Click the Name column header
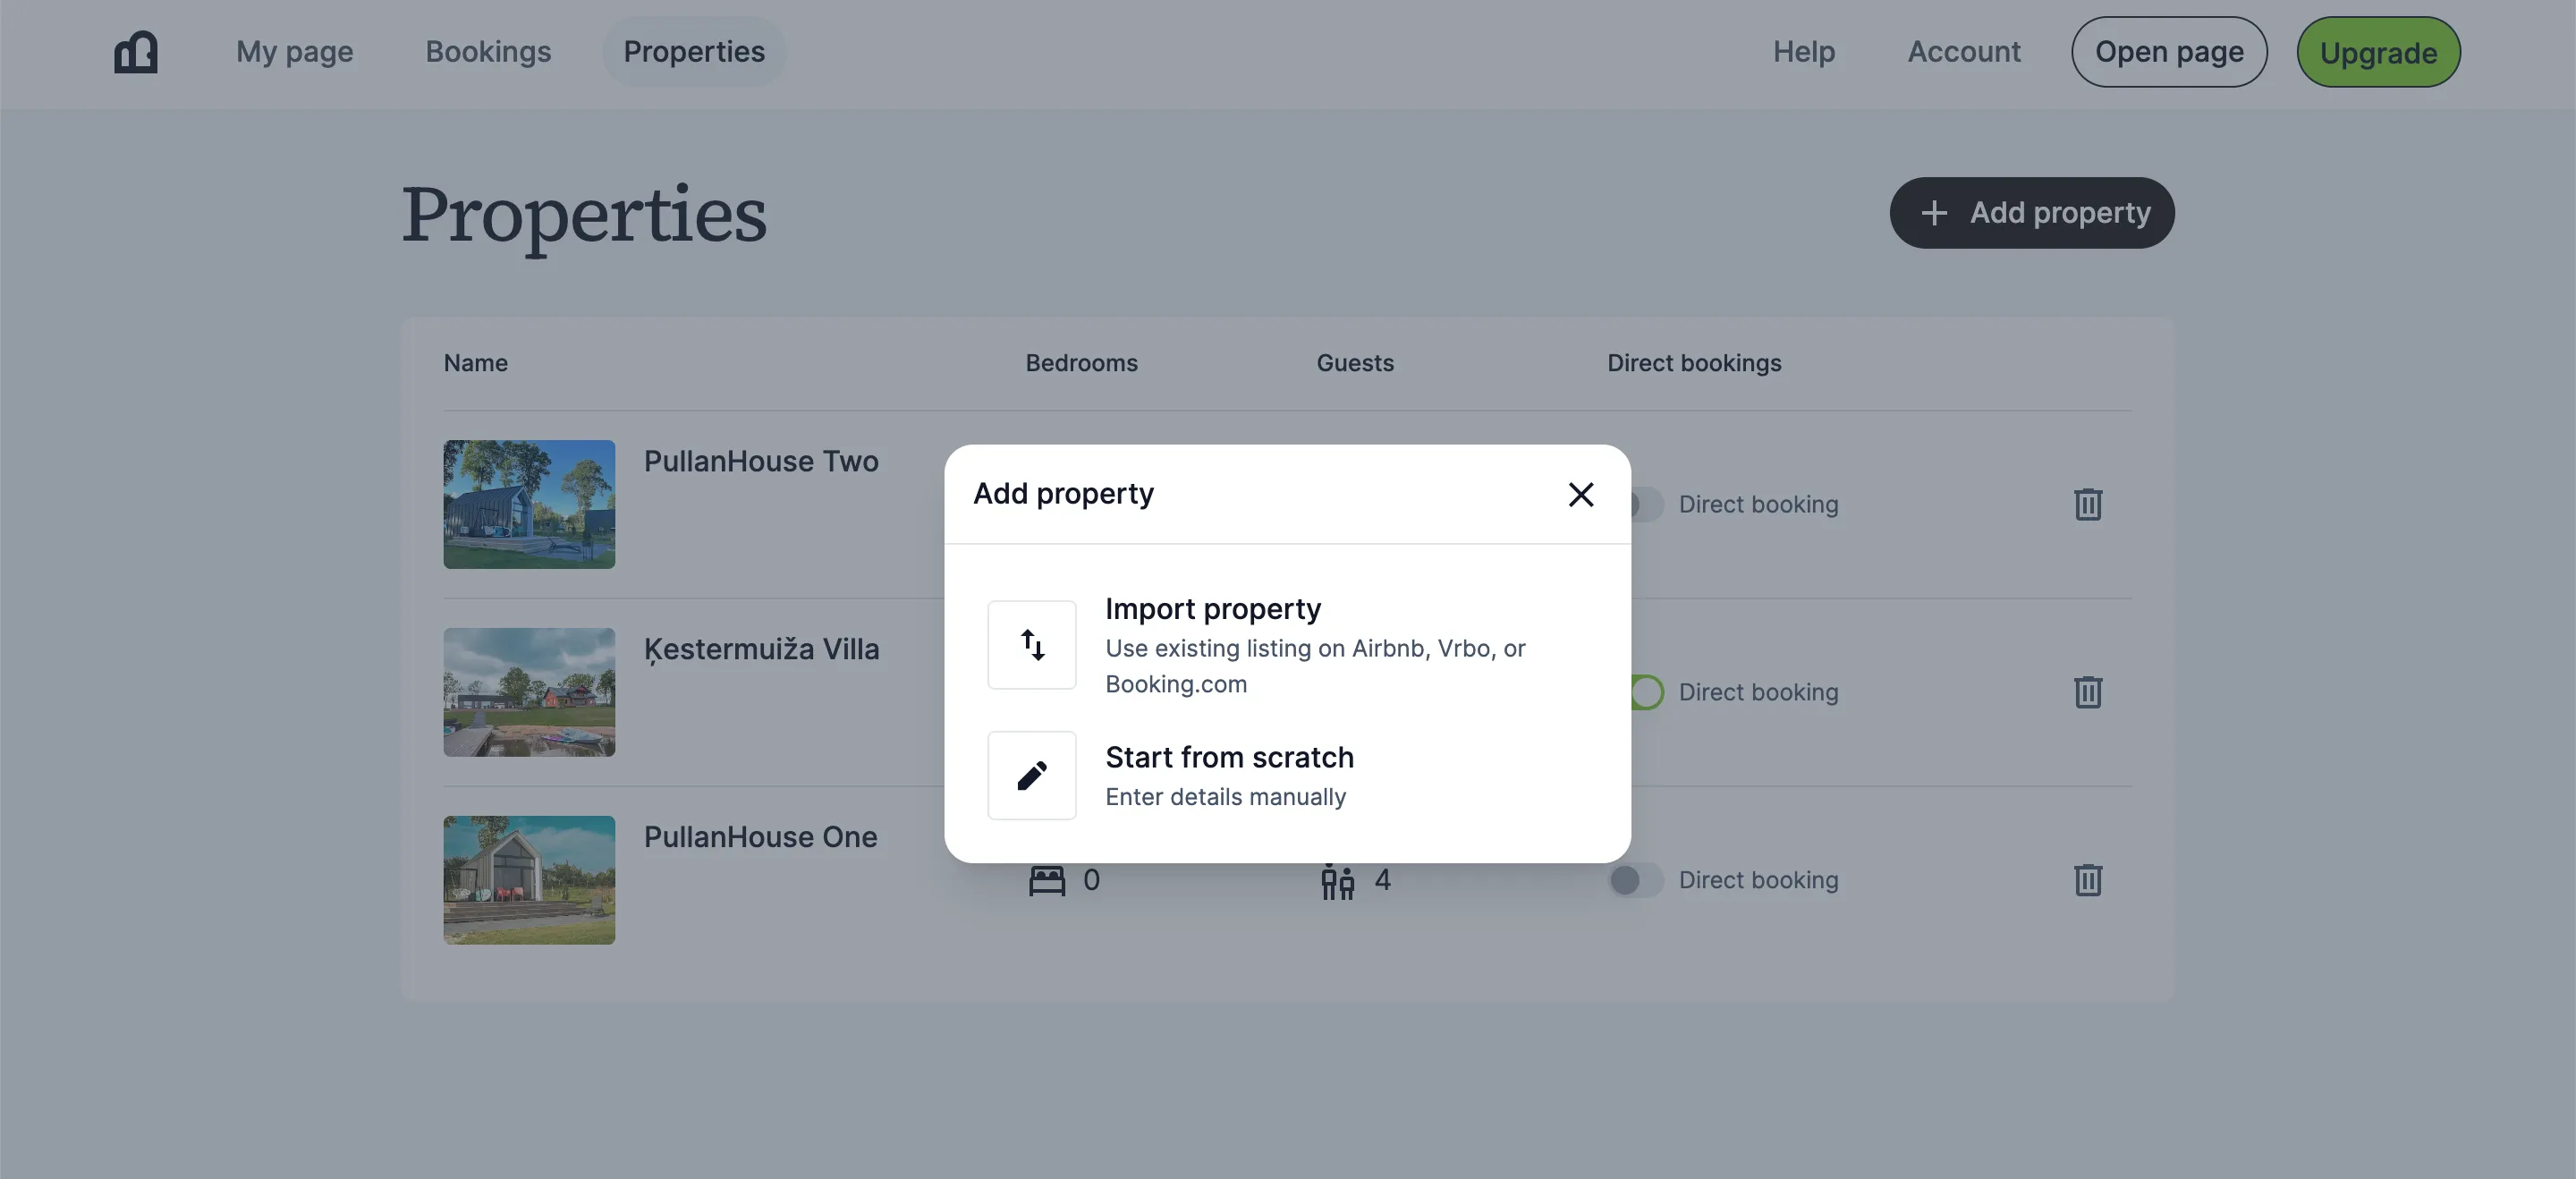 475,363
